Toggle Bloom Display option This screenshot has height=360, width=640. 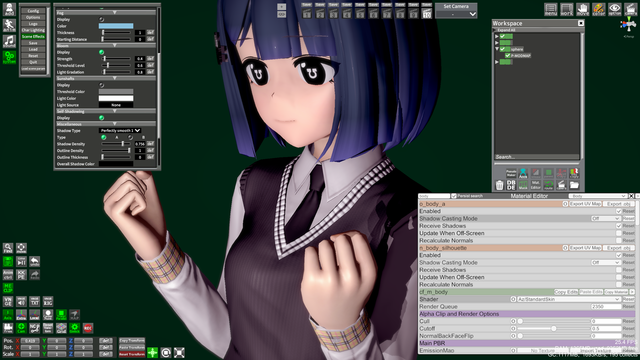pos(102,52)
